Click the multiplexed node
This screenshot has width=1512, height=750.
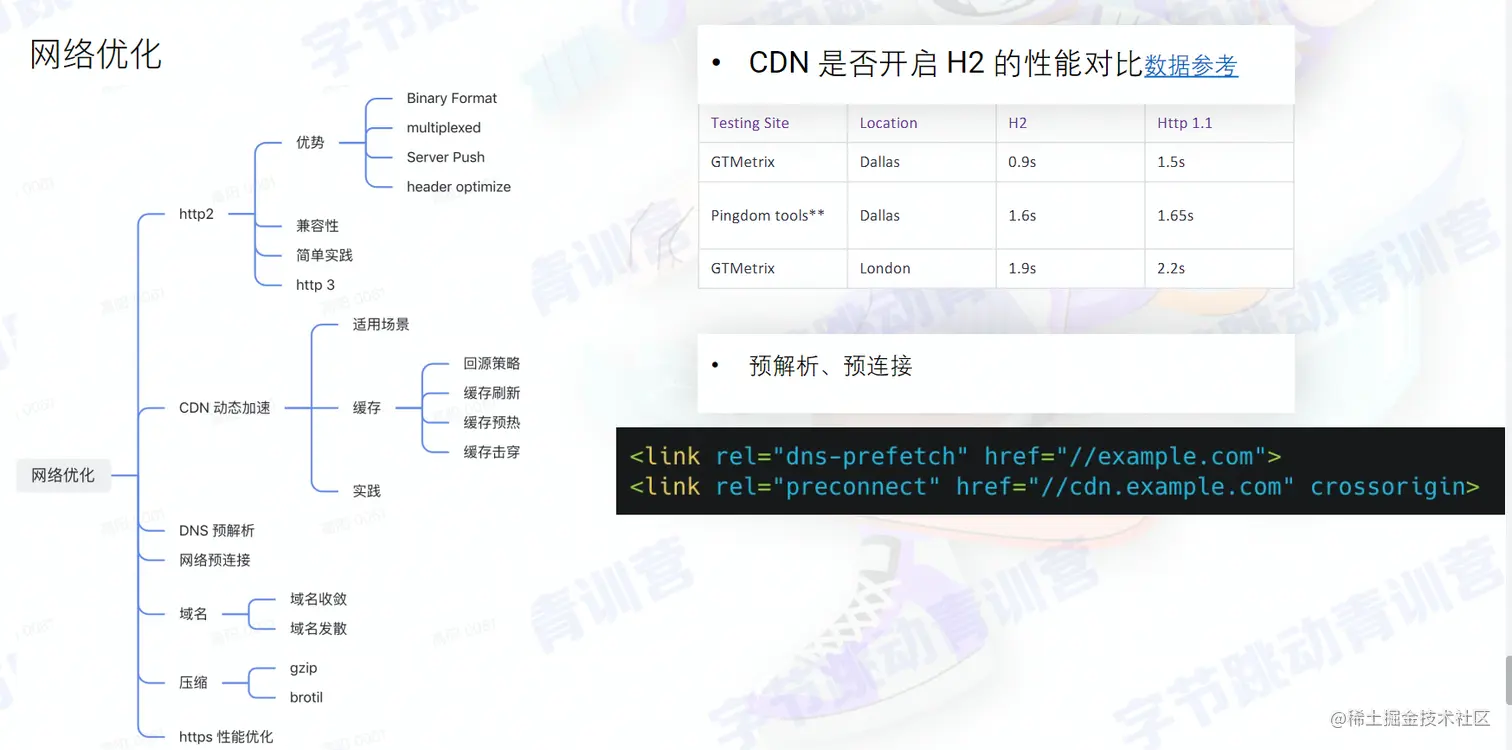(443, 127)
